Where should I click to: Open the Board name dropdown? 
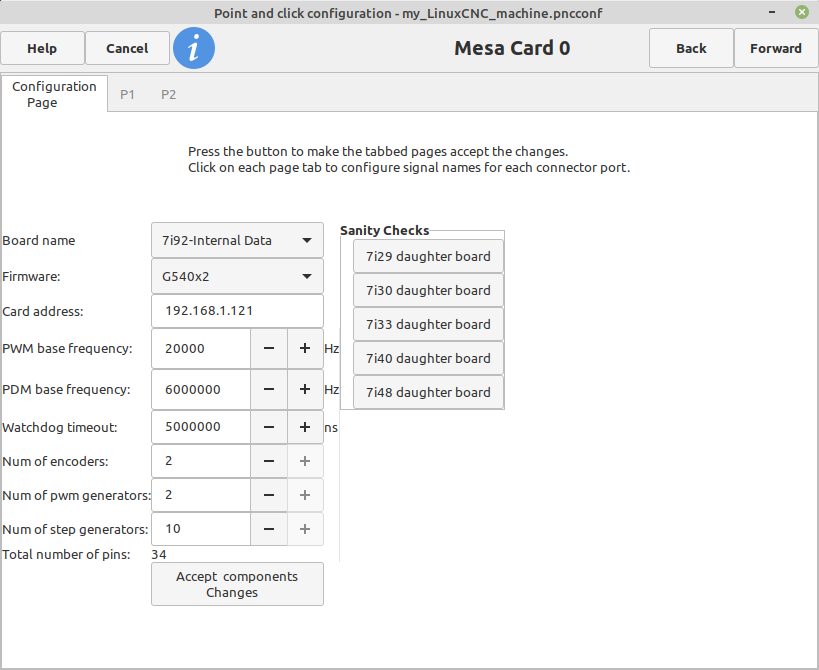[x=237, y=240]
